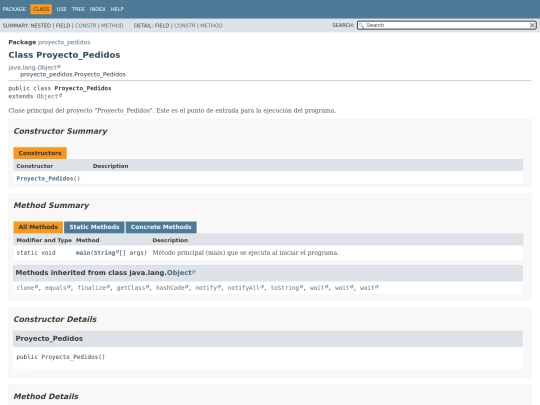Open the String parameter type link

[106, 253]
